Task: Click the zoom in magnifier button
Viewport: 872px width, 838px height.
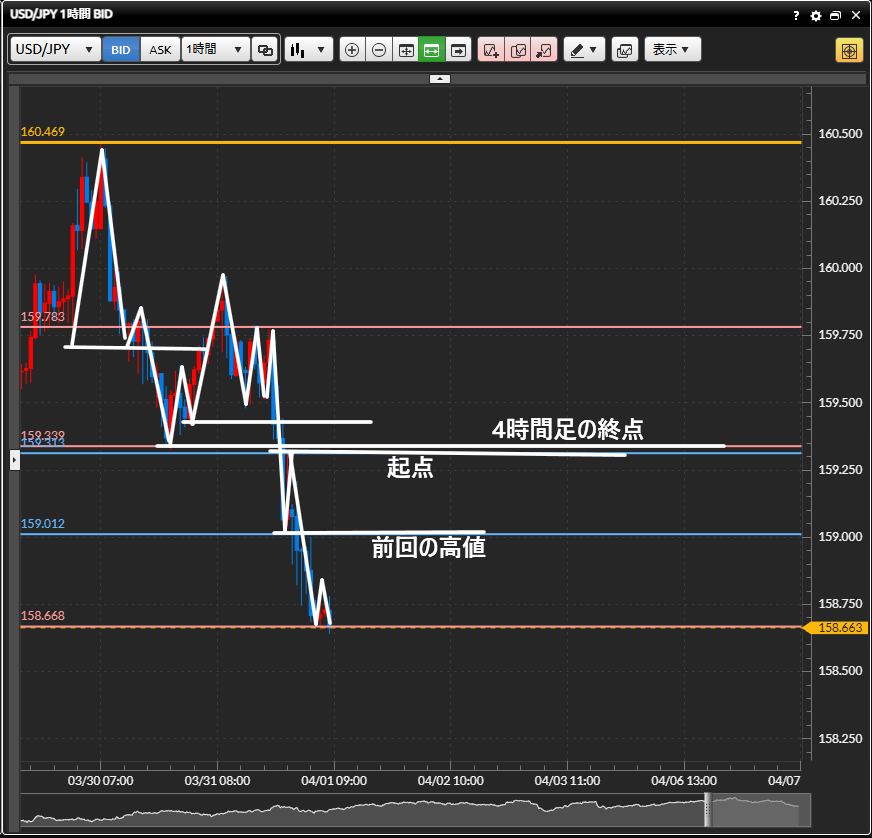Action: click(352, 49)
